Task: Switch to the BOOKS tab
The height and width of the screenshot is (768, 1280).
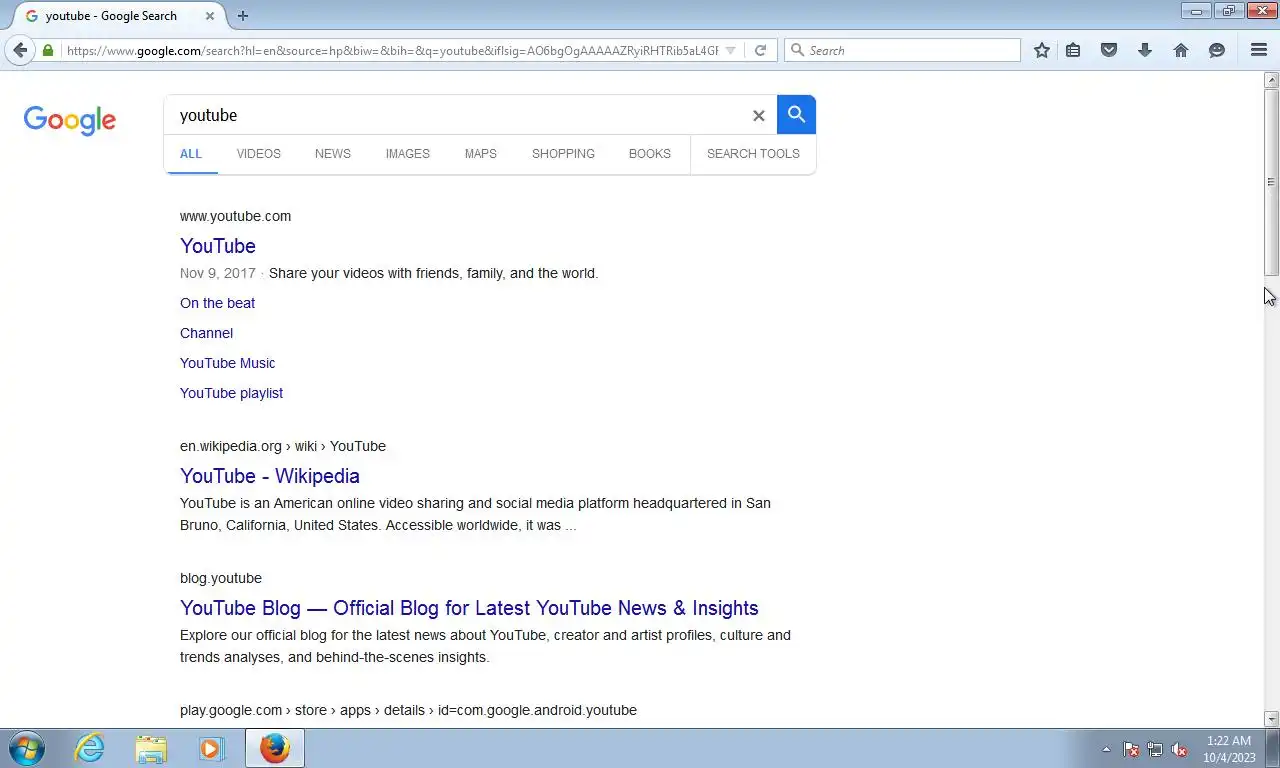Action: [x=650, y=154]
